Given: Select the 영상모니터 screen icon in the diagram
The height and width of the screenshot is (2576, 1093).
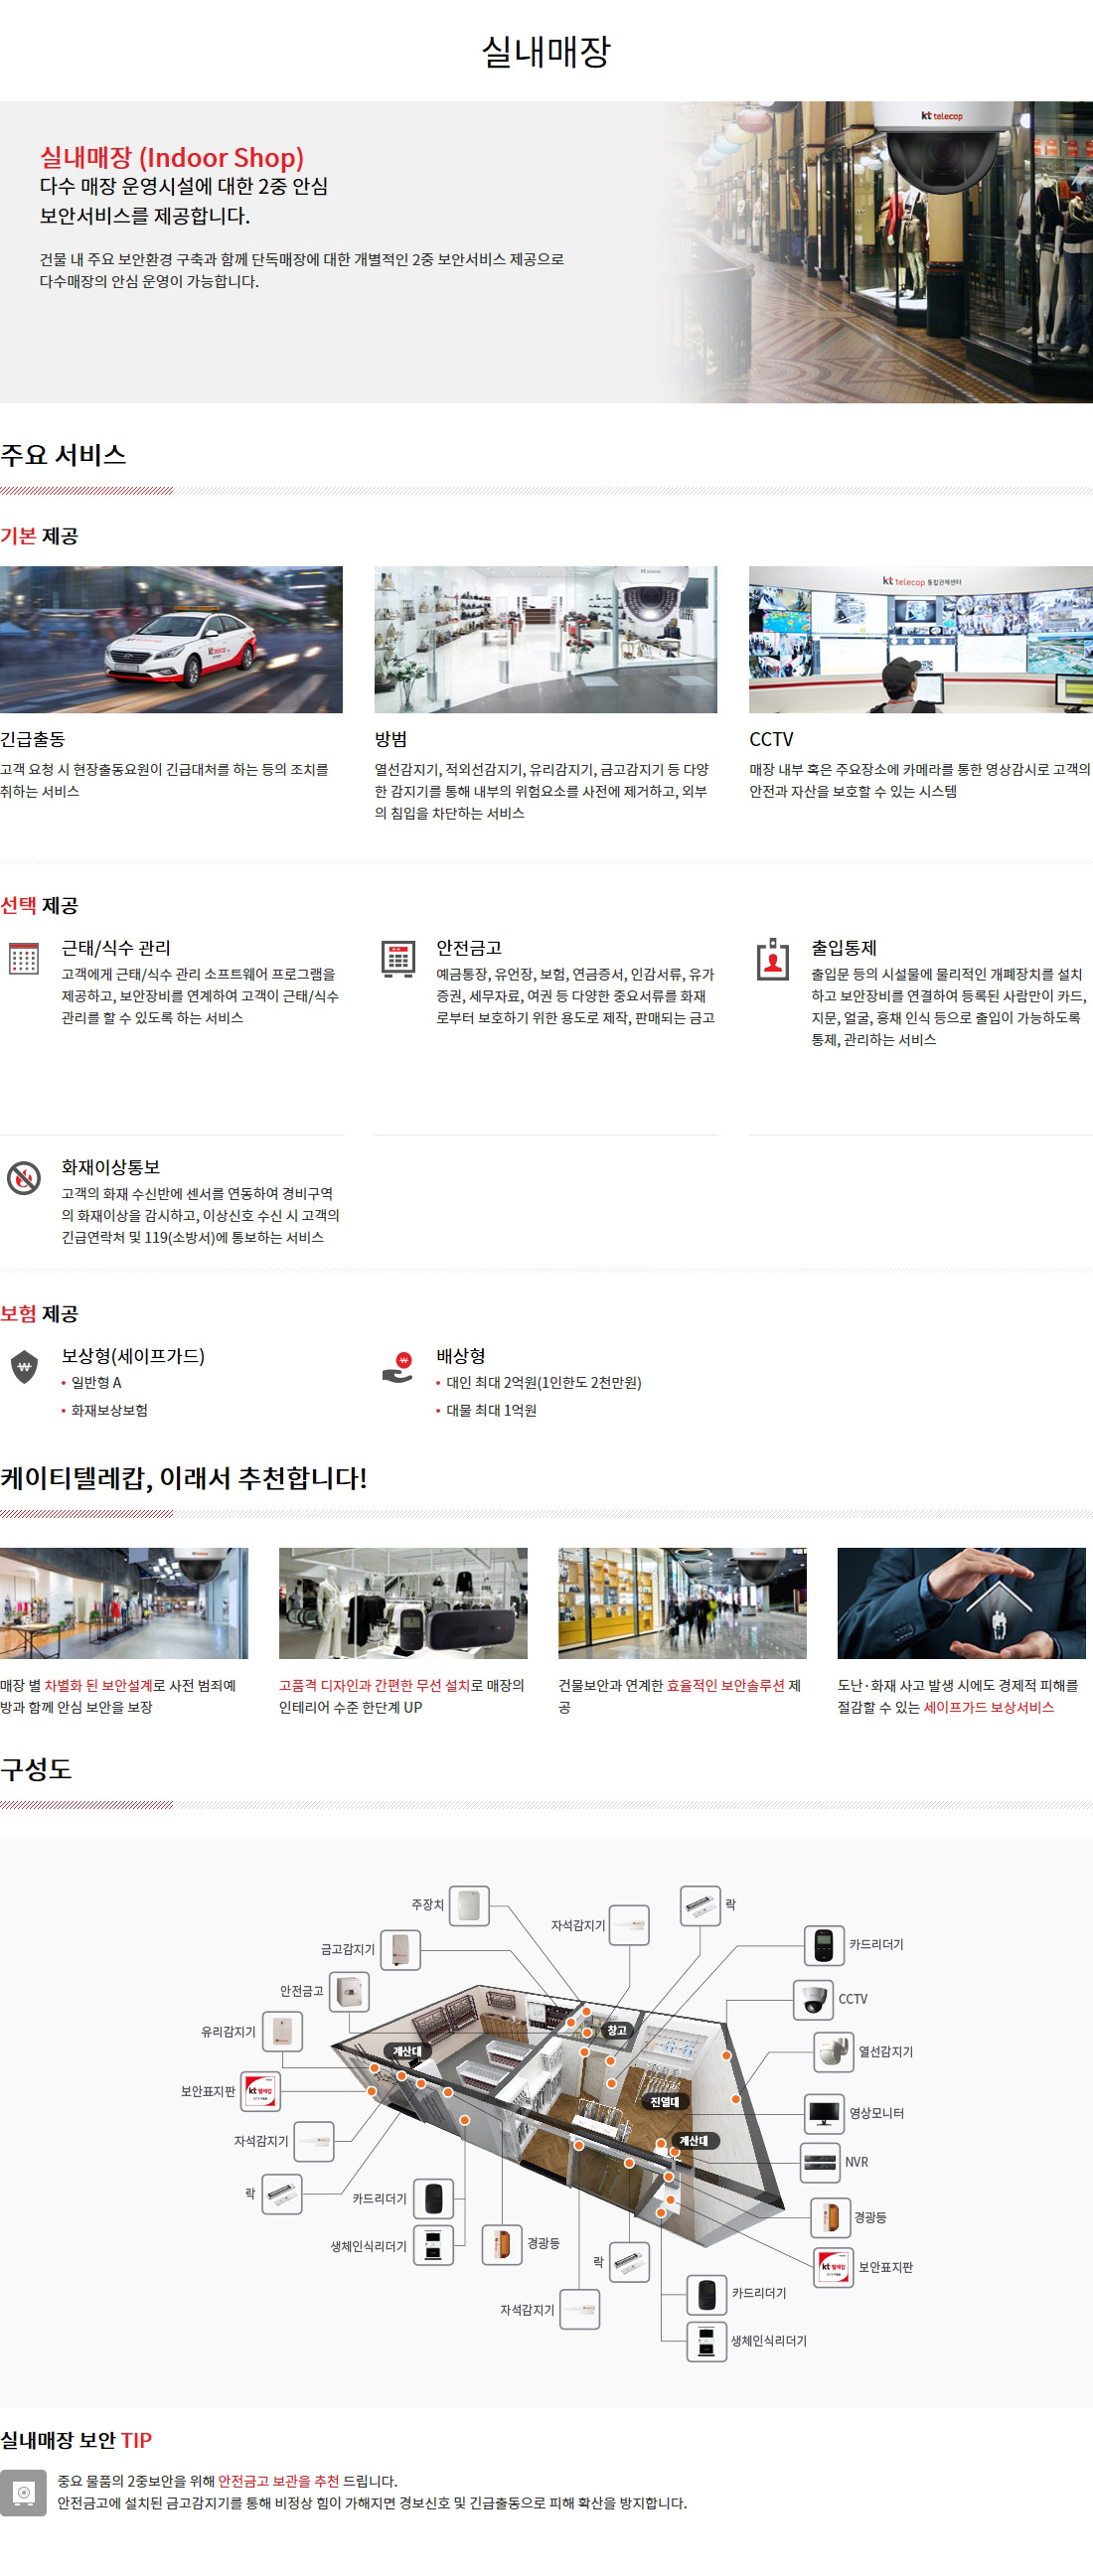Looking at the screenshot, I should pos(825,2113).
